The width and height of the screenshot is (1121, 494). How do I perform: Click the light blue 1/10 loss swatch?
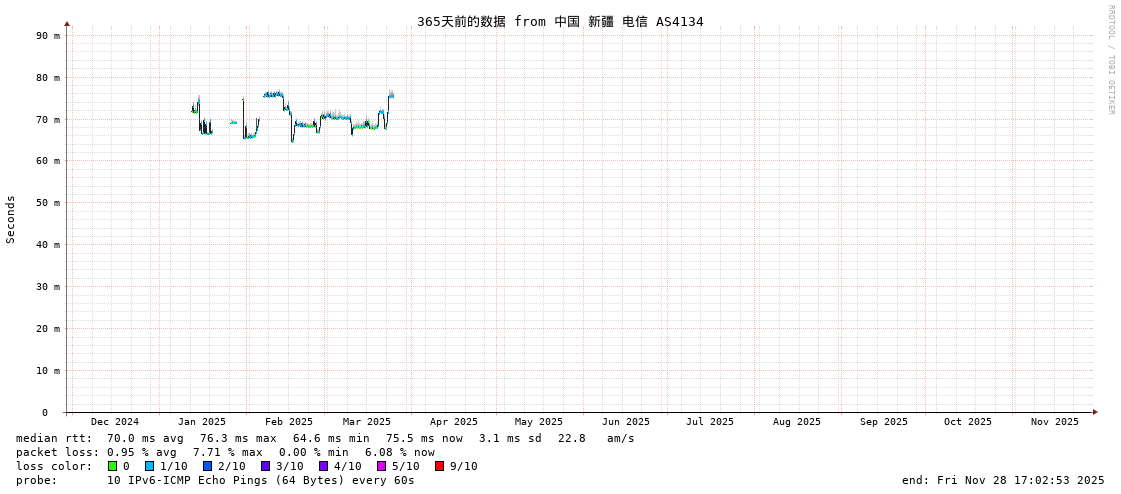(x=149, y=466)
